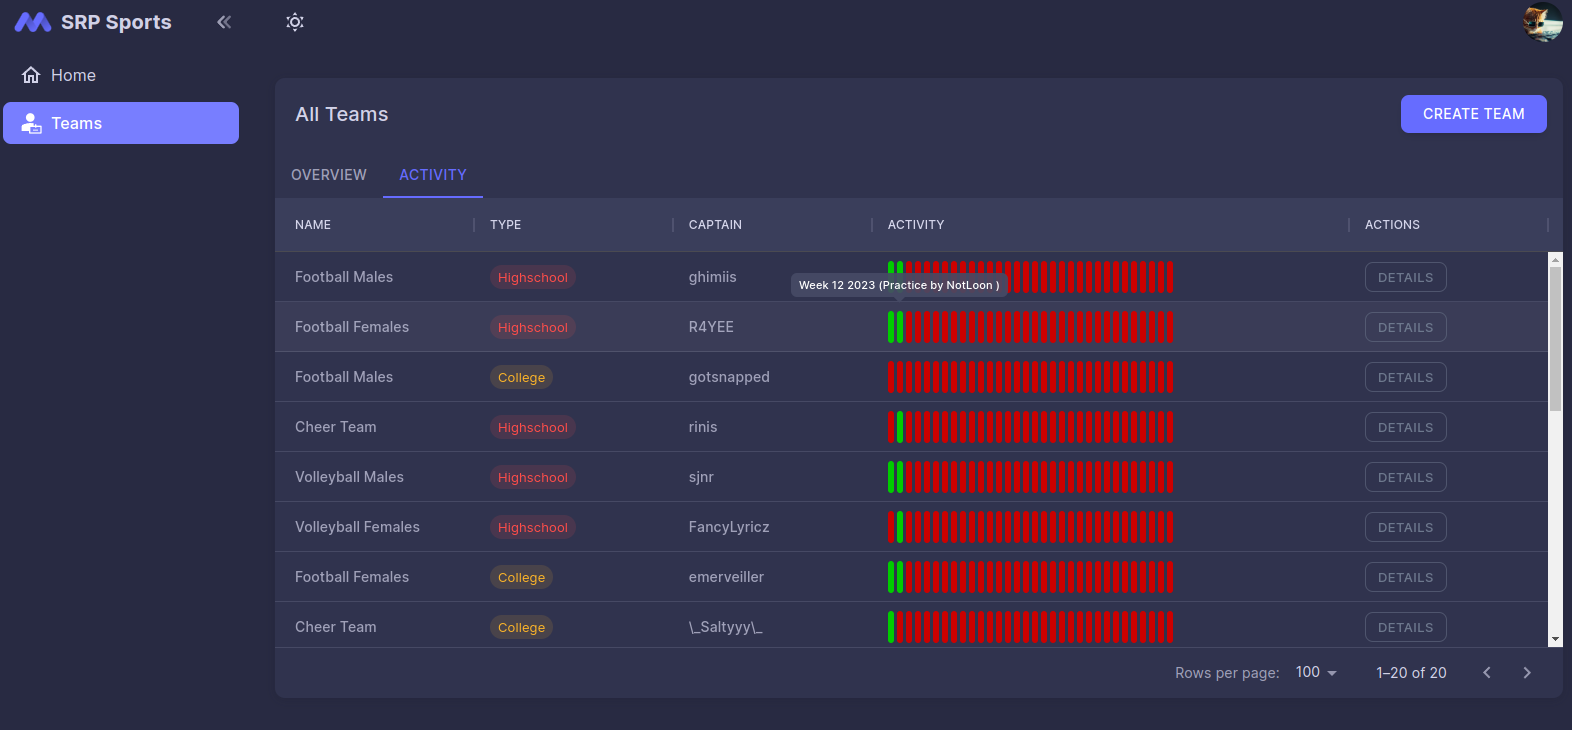Image resolution: width=1572 pixels, height=730 pixels.
Task: Open the rows per page dropdown
Action: [1315, 673]
